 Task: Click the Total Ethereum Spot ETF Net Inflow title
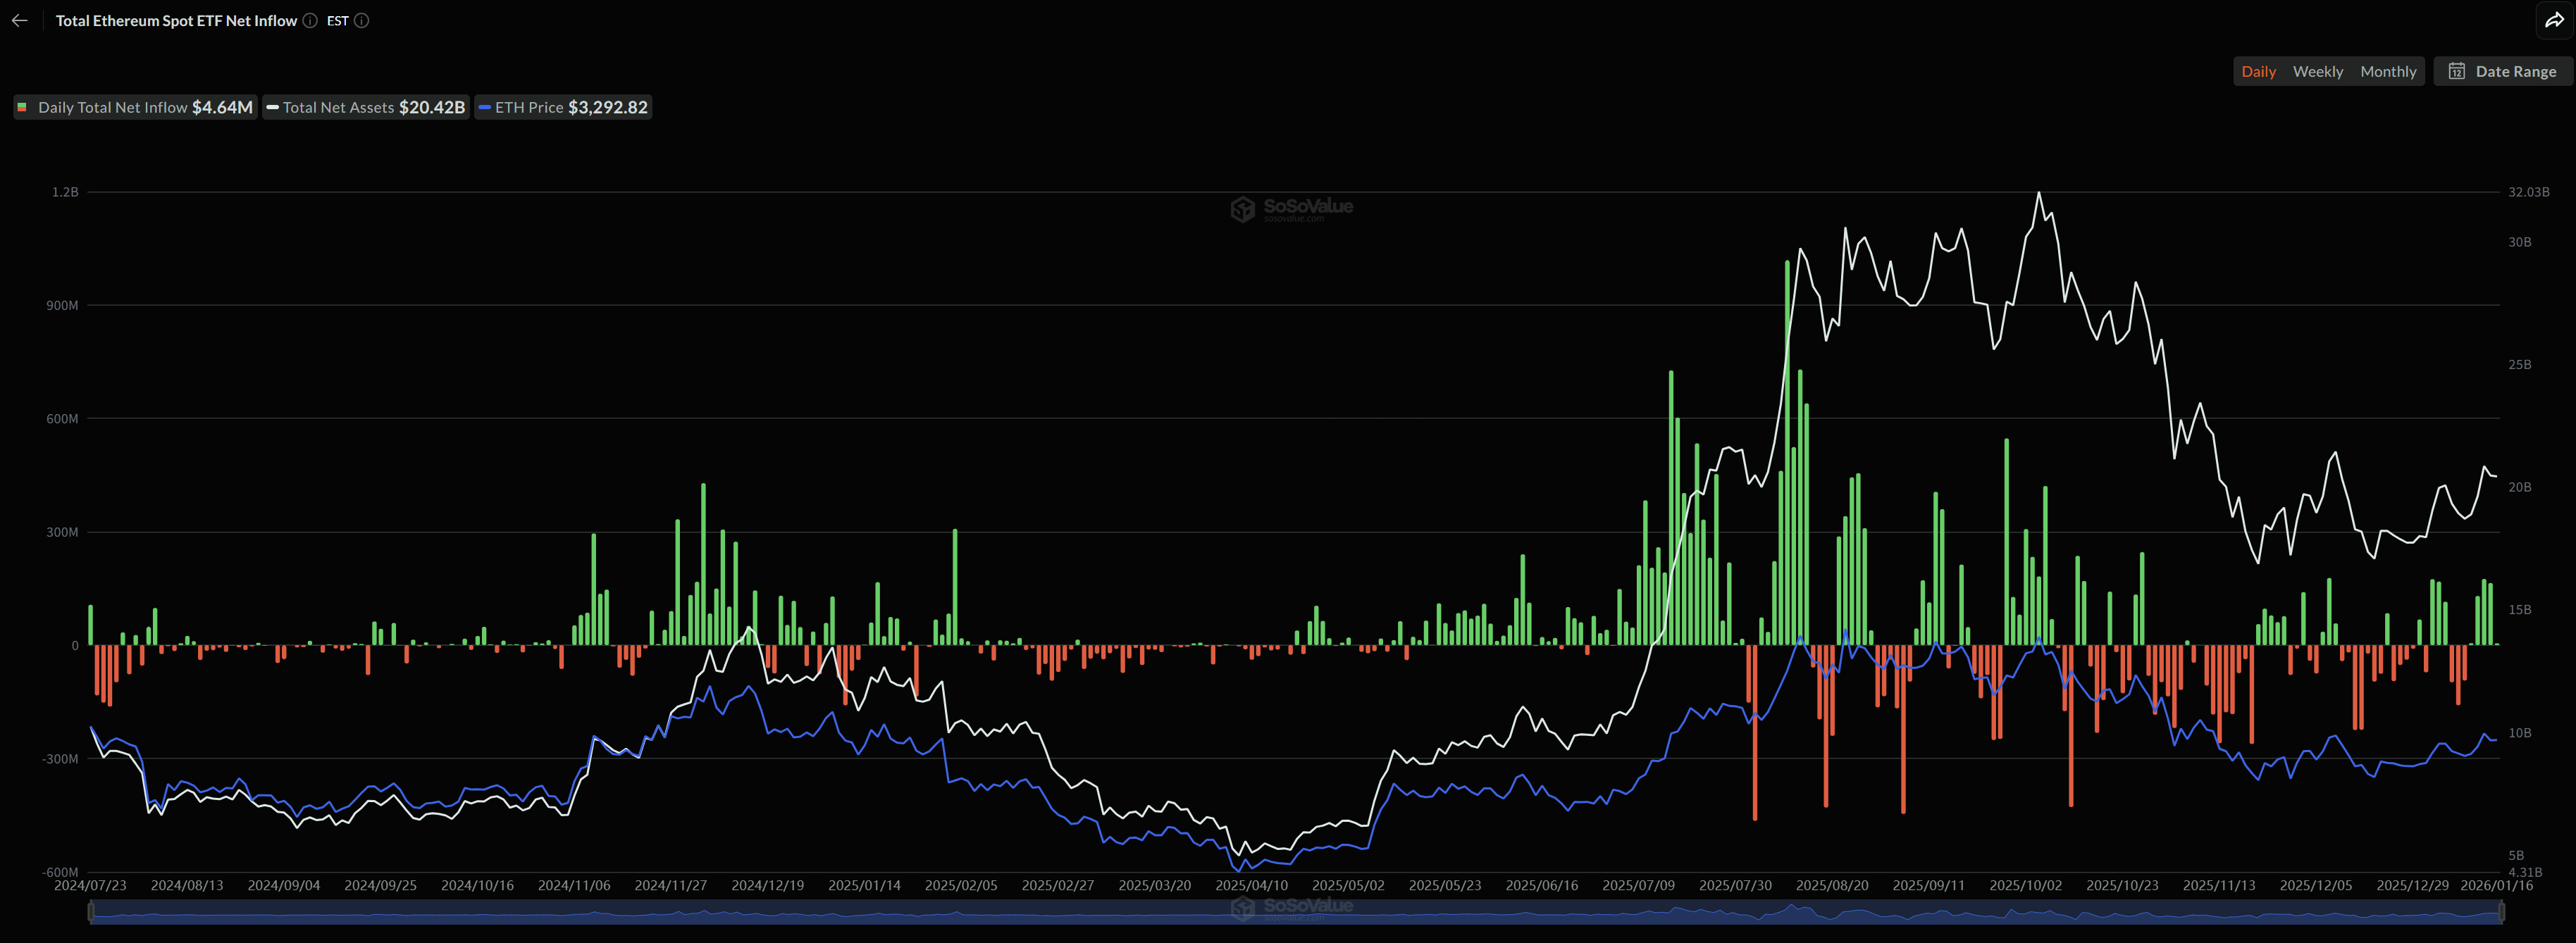click(176, 20)
